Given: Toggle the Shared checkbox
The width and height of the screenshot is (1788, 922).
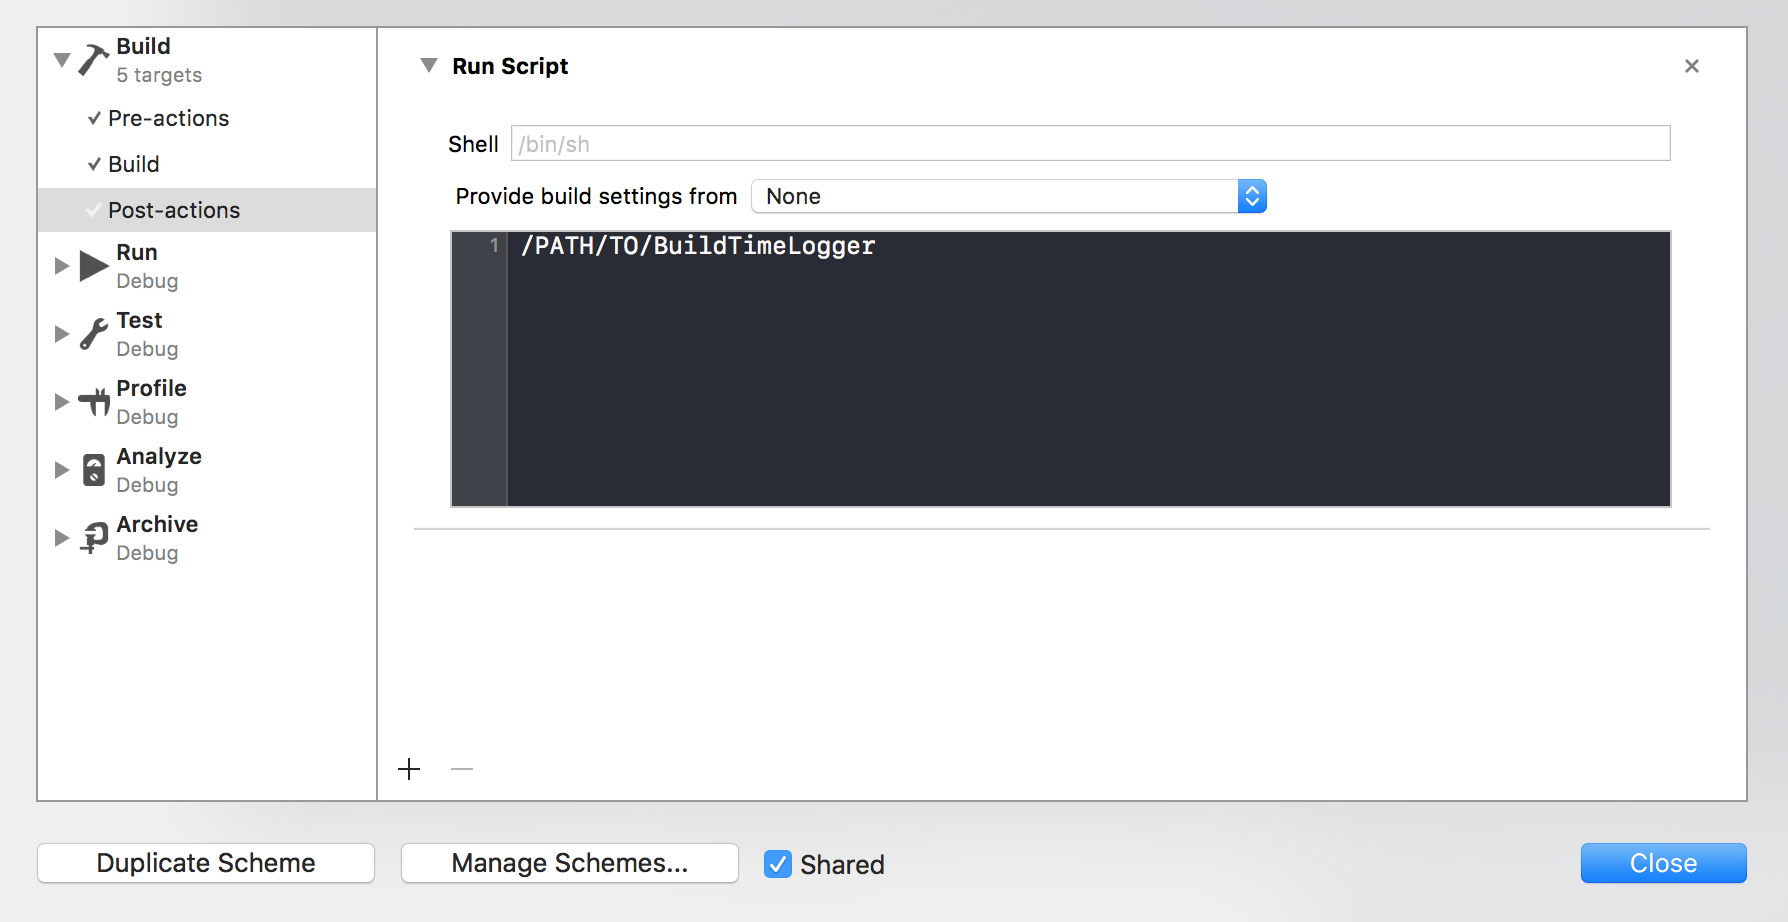Looking at the screenshot, I should pos(778,864).
